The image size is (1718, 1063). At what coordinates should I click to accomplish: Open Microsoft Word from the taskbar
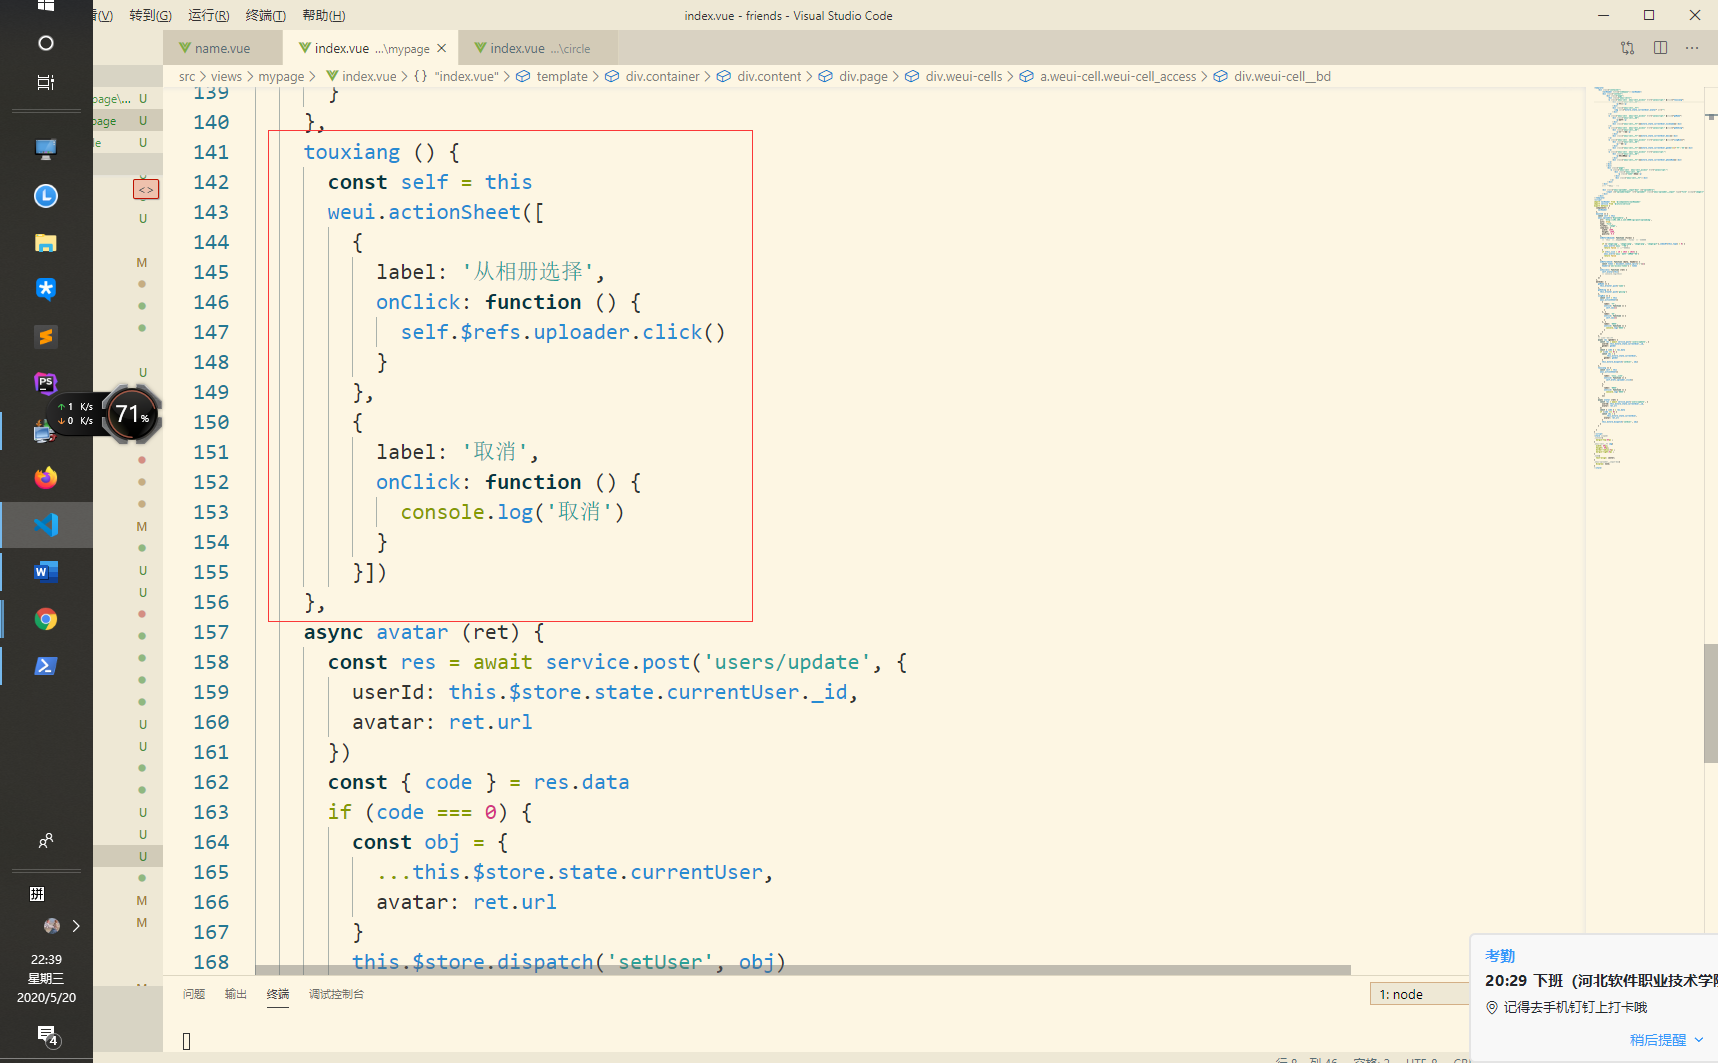coord(45,571)
